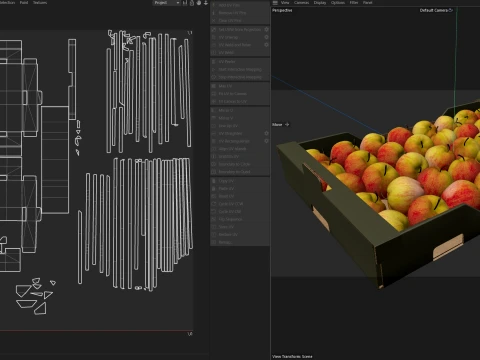The image size is (480, 360).
Task: Click the UV Unwrap icon
Action: pyautogui.click(x=214, y=37)
